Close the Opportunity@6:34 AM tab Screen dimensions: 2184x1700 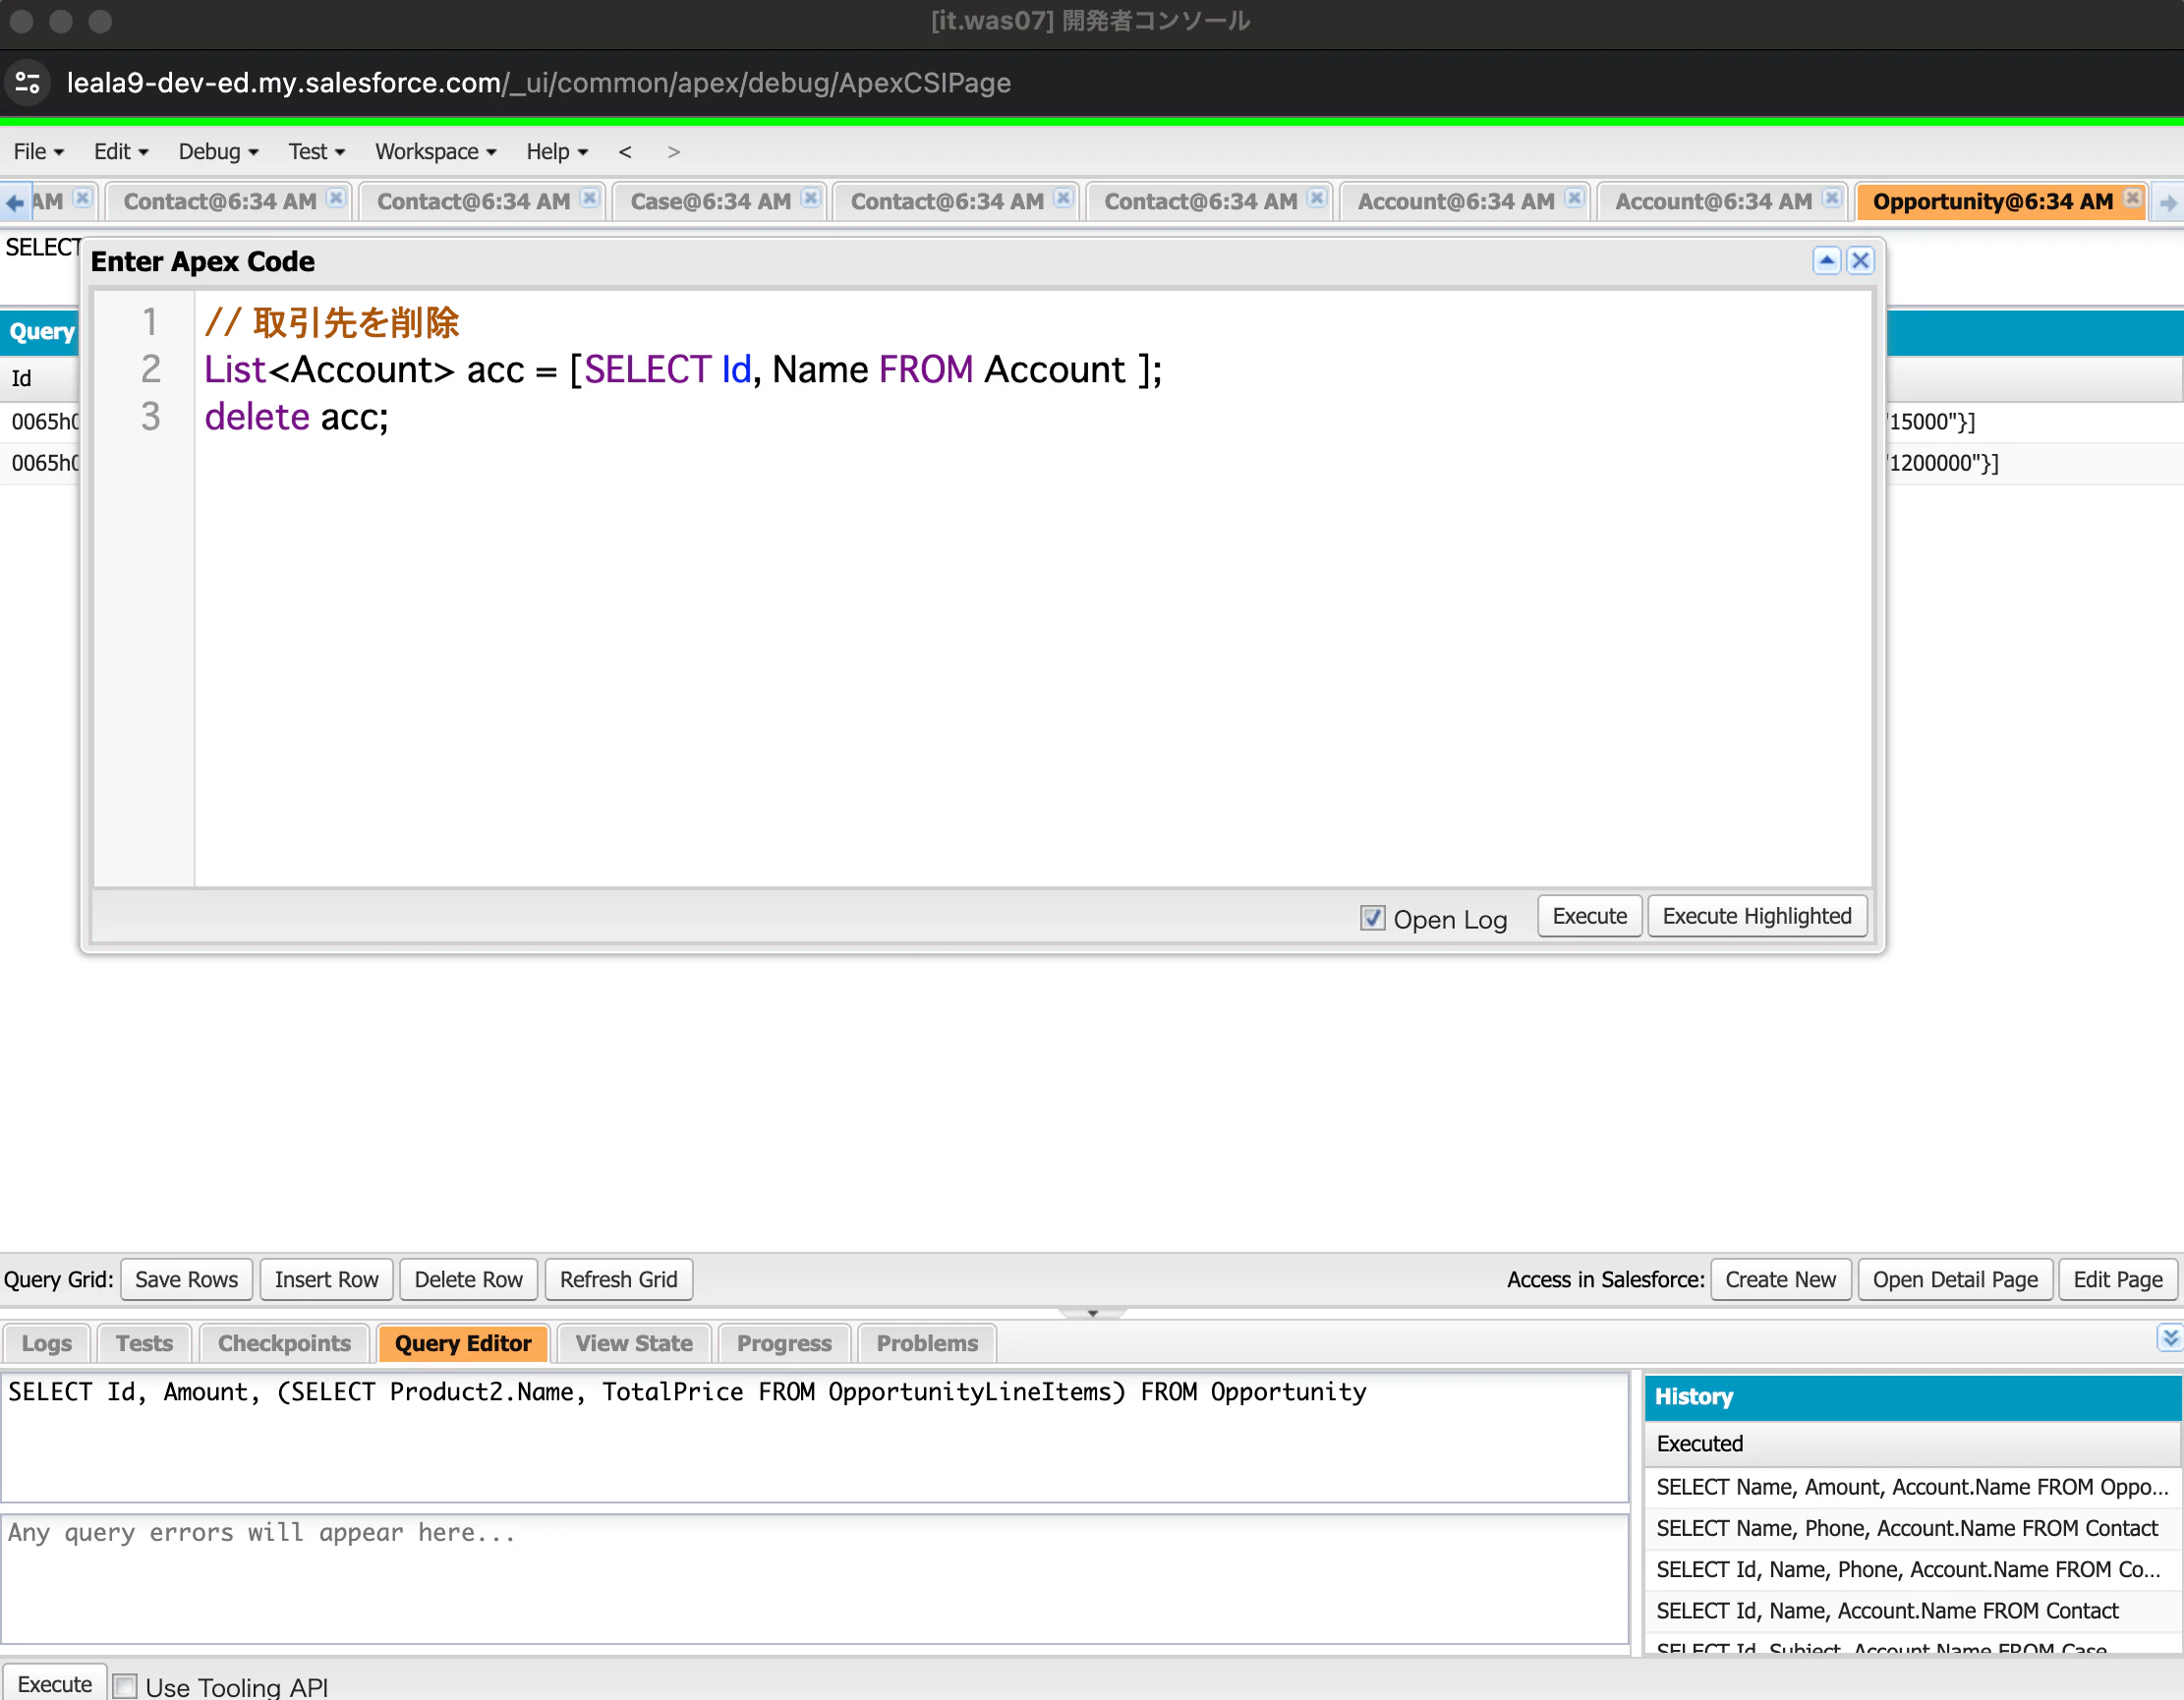pyautogui.click(x=2132, y=198)
